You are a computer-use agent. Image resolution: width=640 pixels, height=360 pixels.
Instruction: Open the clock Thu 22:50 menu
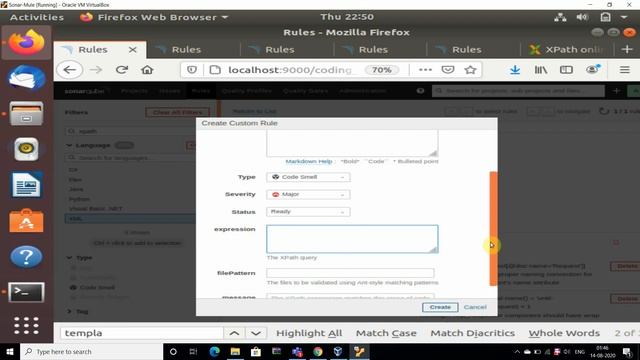[347, 17]
